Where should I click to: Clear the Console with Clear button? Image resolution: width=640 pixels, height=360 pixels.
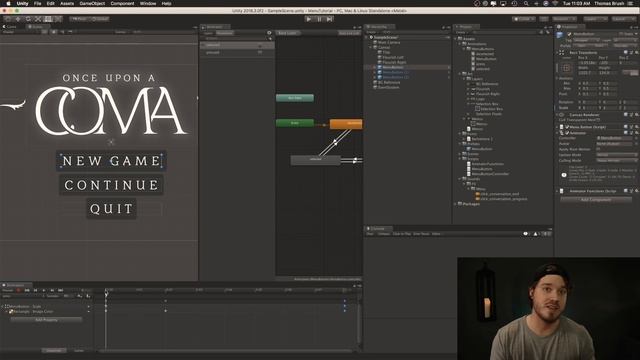click(370, 234)
